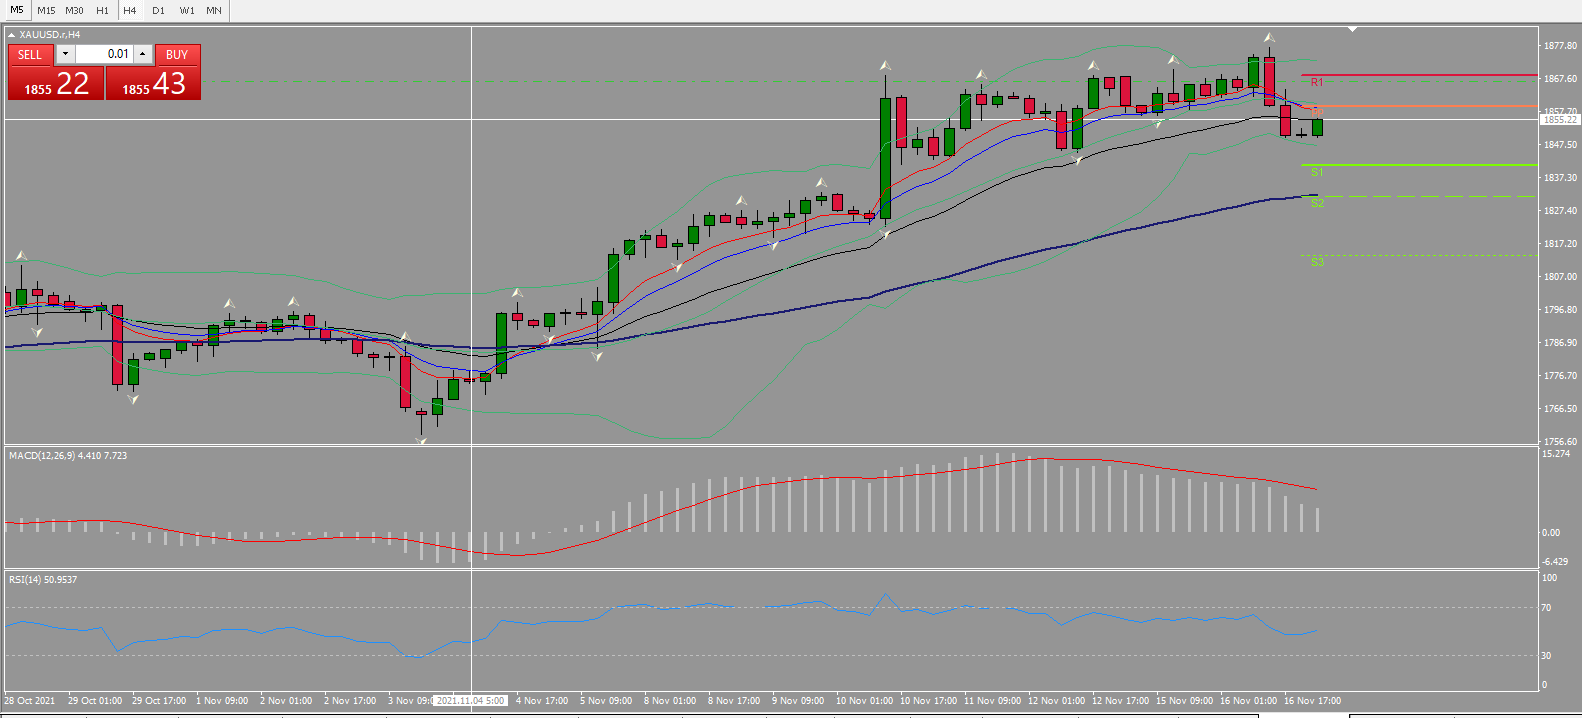Click the SELL button

click(x=30, y=54)
